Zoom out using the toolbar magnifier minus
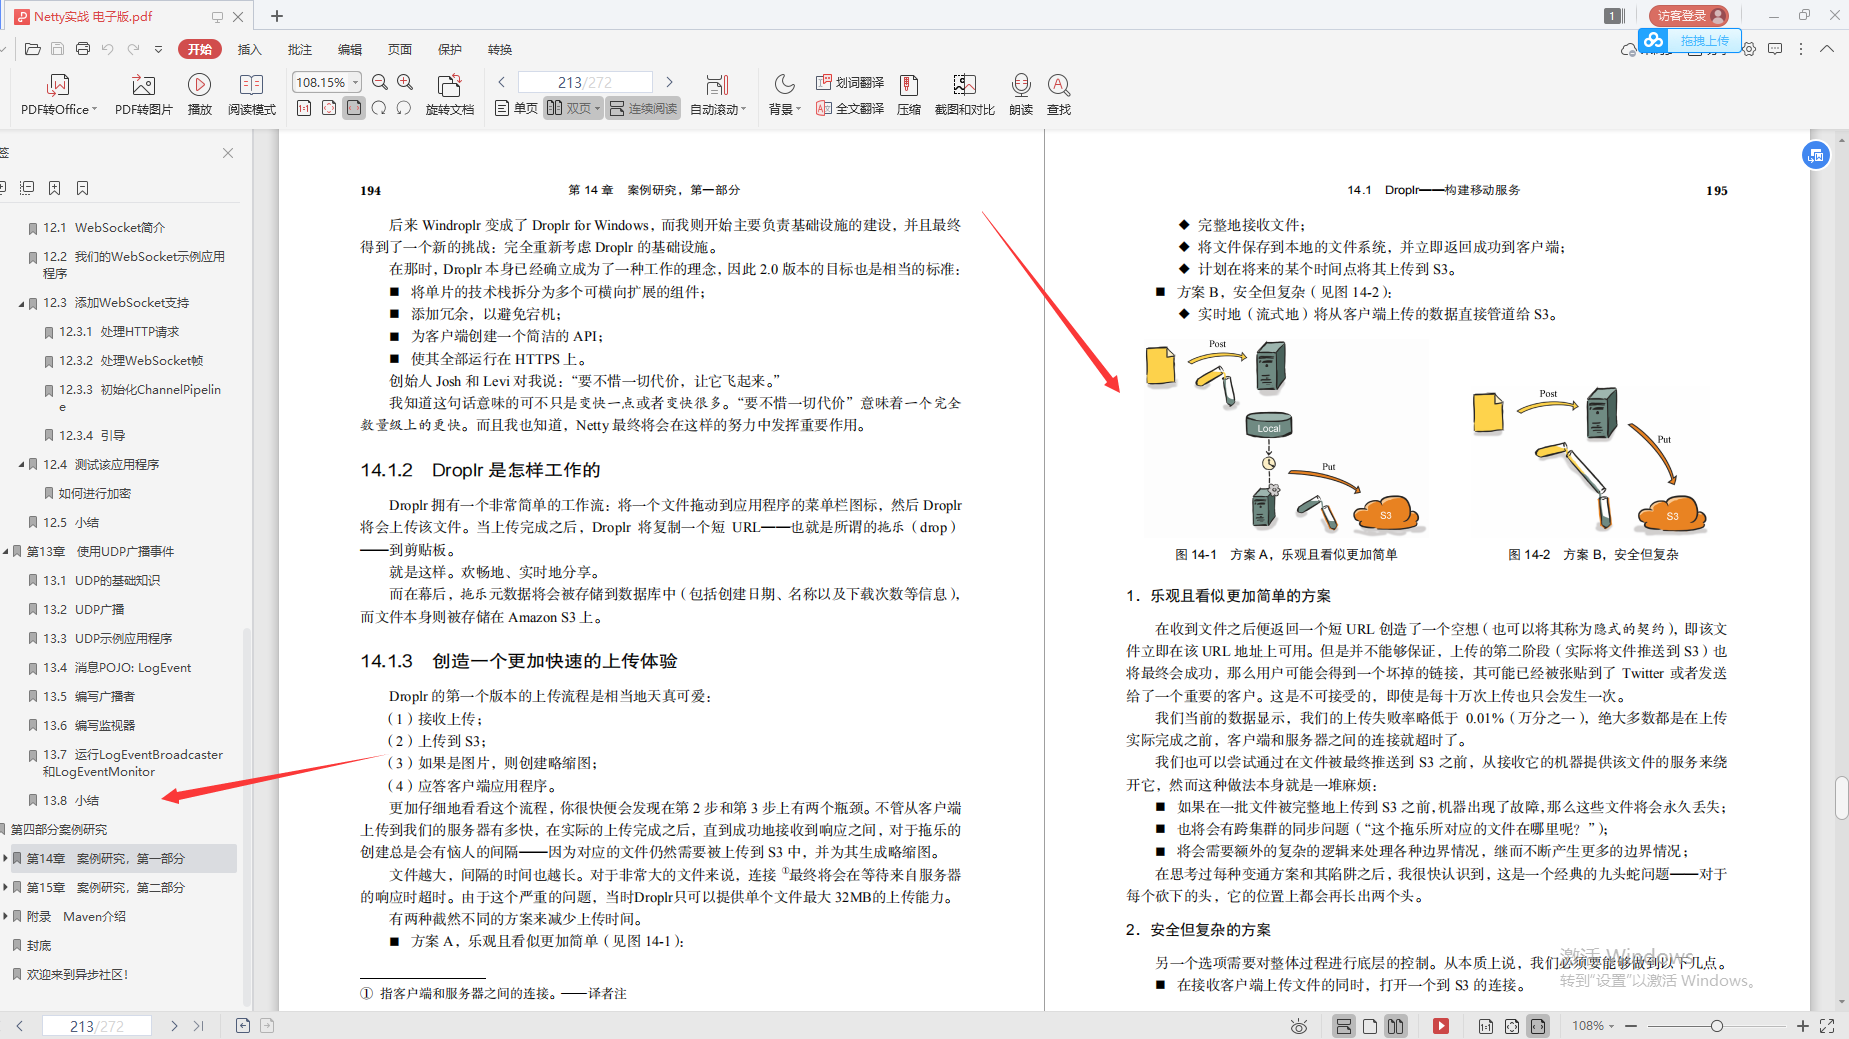This screenshot has width=1849, height=1039. (x=380, y=82)
